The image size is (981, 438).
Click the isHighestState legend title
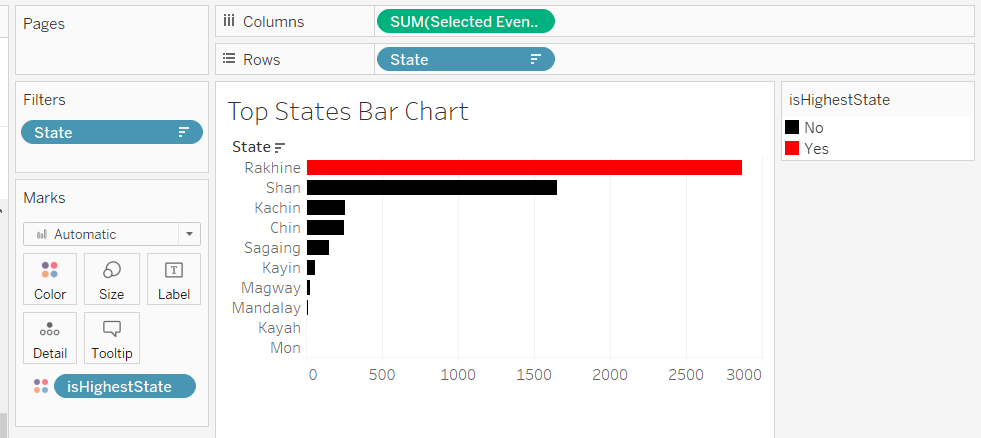pos(839,99)
